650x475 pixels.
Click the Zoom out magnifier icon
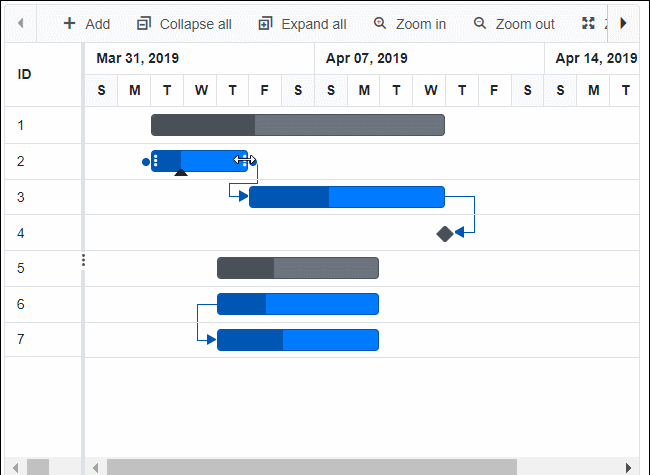(480, 23)
